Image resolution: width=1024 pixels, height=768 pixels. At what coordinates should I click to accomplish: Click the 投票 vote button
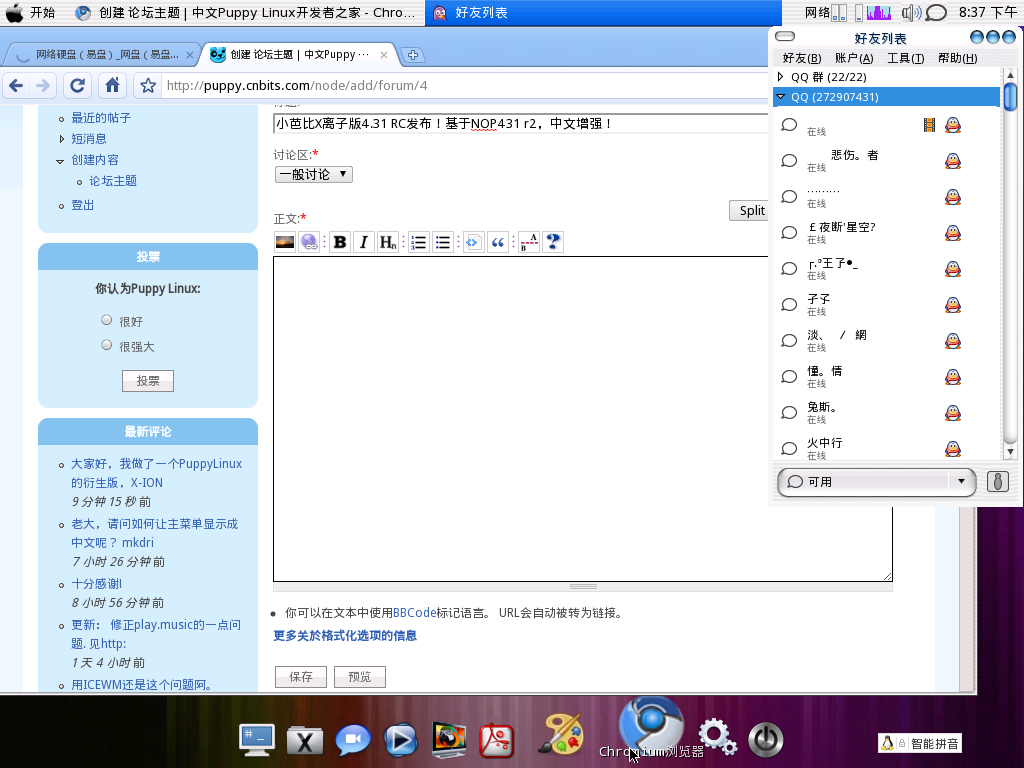148,381
